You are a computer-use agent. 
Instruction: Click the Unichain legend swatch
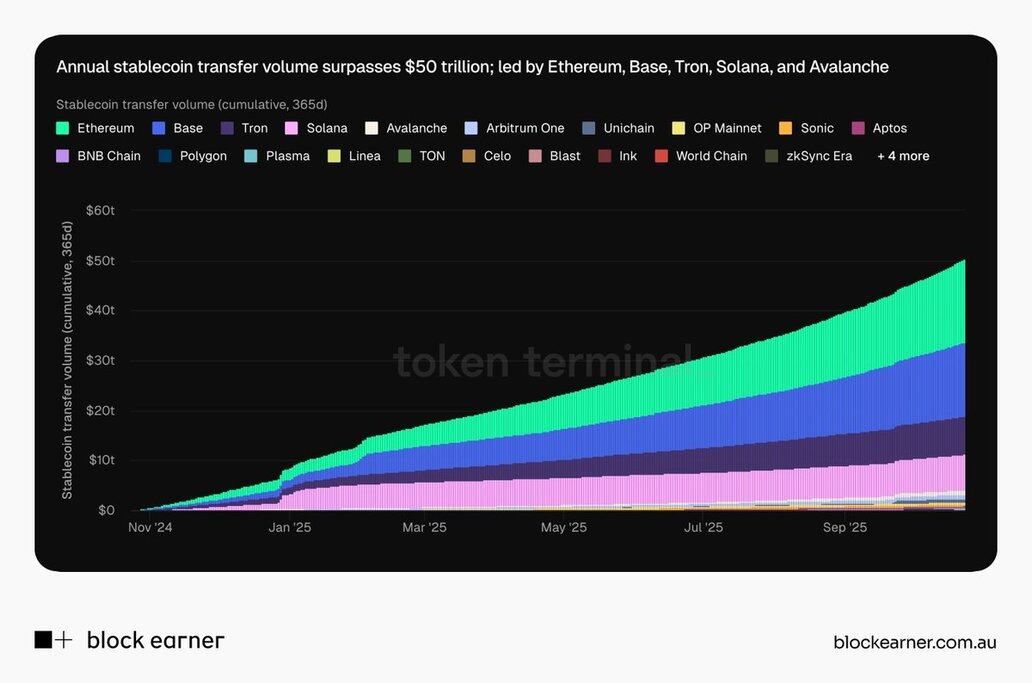(589, 128)
